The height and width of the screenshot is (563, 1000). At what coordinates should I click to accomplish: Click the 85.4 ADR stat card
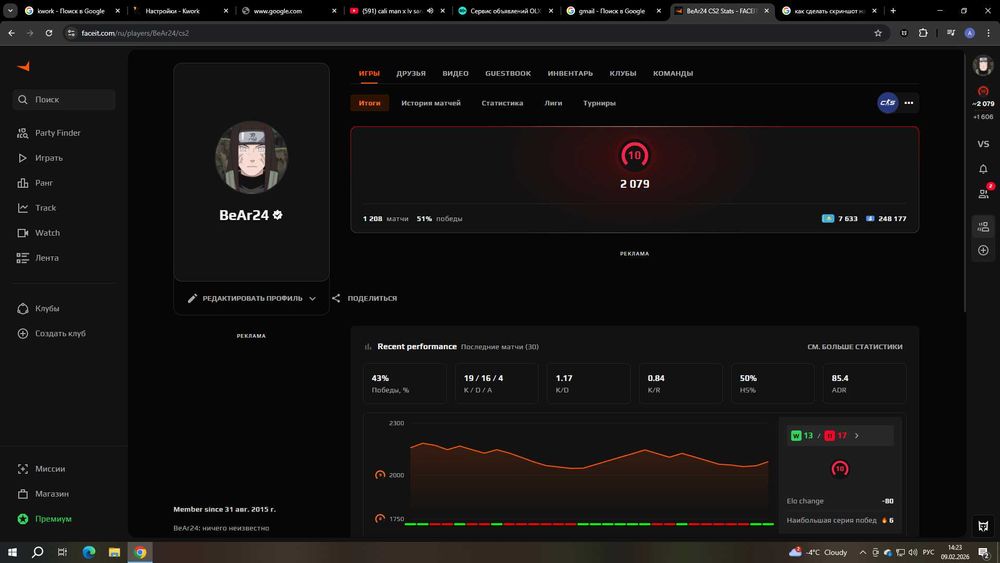(x=864, y=384)
